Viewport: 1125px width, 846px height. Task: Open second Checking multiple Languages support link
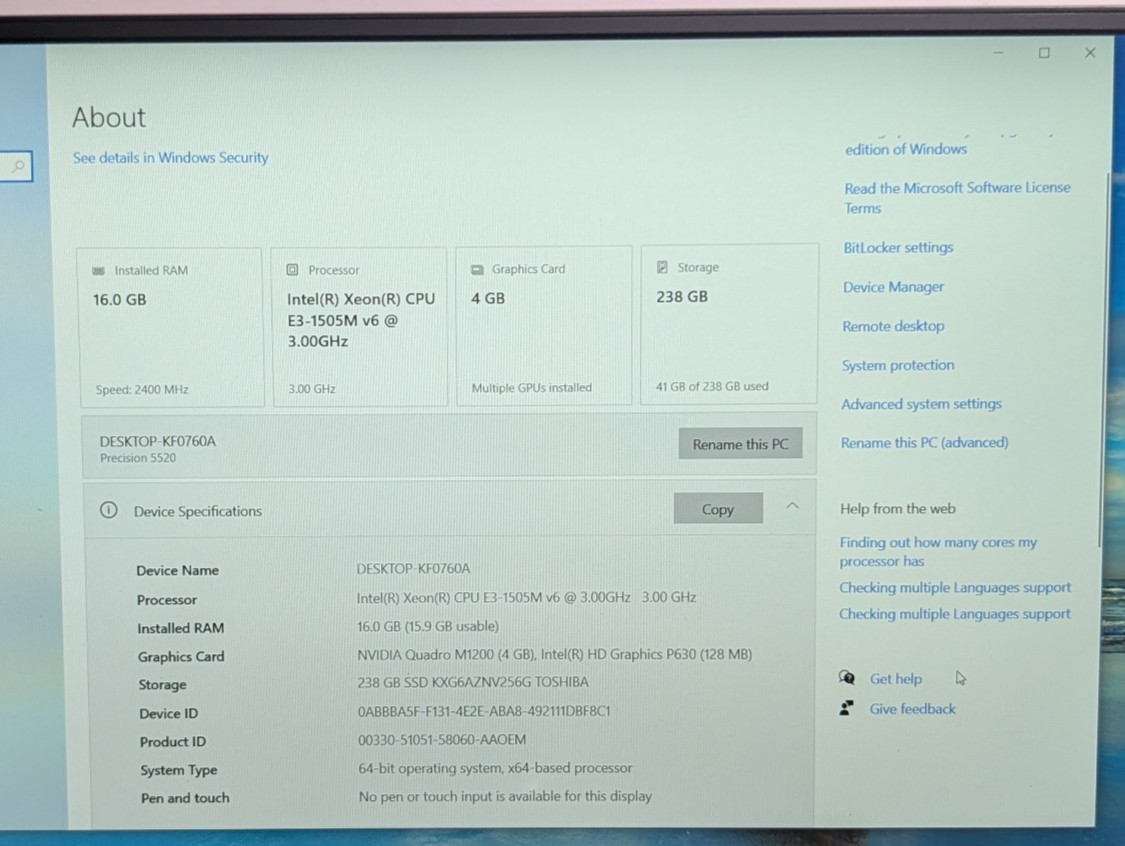pyautogui.click(x=955, y=614)
